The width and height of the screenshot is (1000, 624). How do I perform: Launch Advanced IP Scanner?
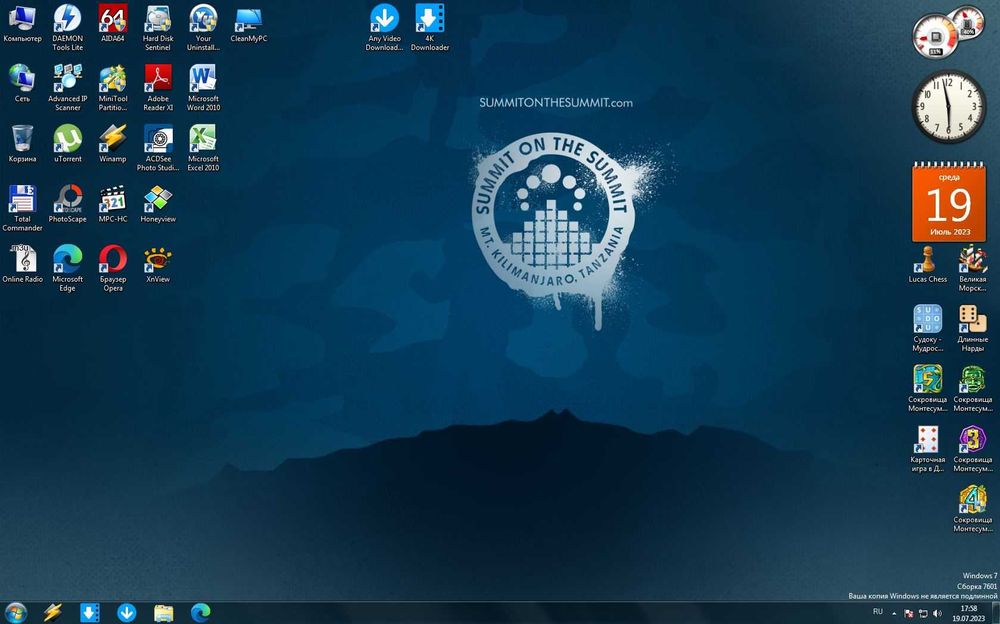pyautogui.click(x=68, y=87)
